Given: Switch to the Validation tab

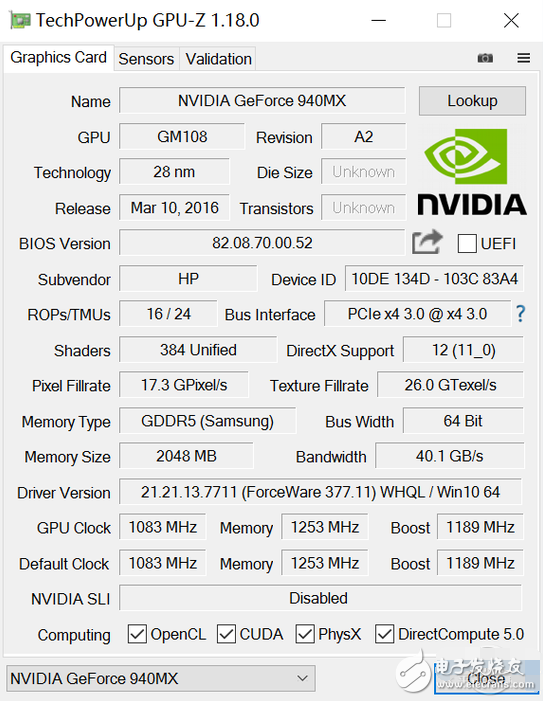Looking at the screenshot, I should pos(219,59).
